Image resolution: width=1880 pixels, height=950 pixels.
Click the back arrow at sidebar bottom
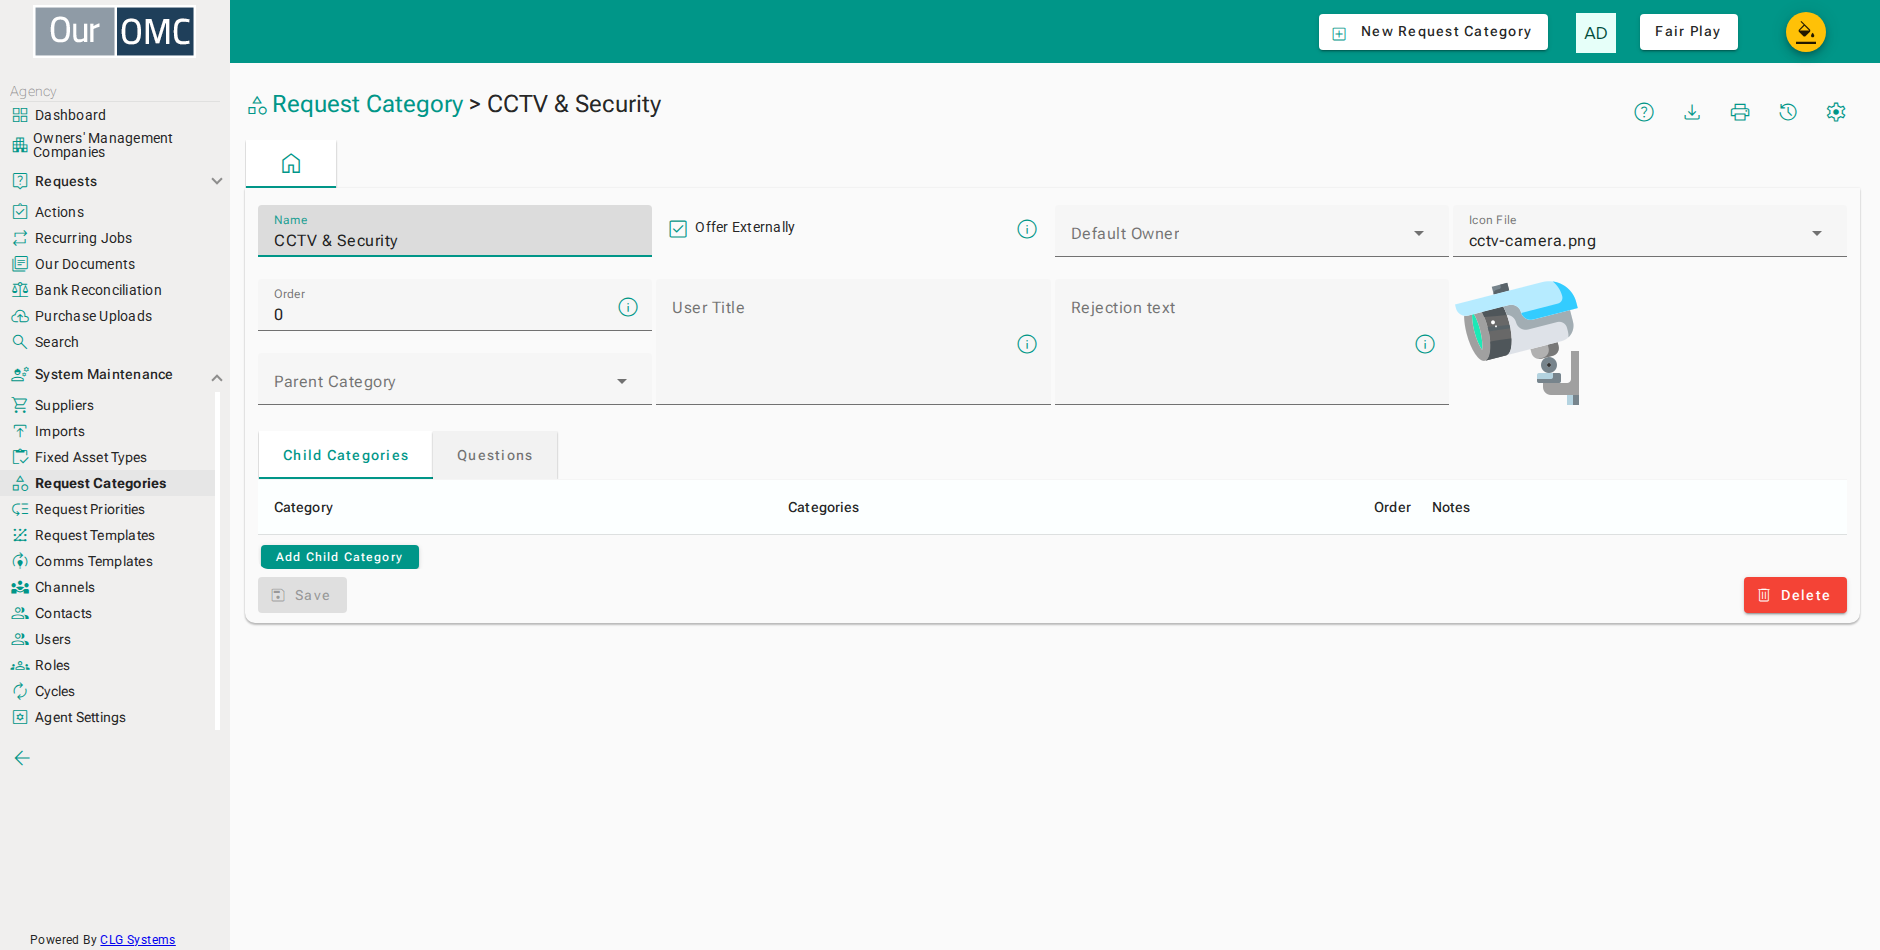(22, 758)
